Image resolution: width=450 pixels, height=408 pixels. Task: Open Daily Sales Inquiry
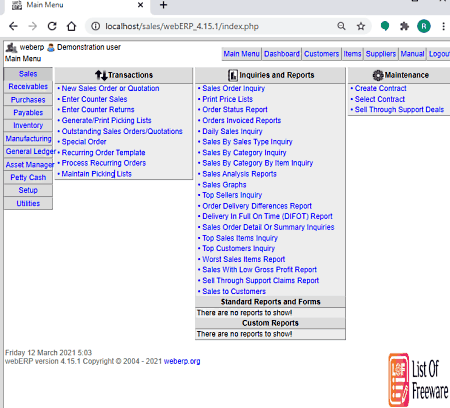[232, 131]
